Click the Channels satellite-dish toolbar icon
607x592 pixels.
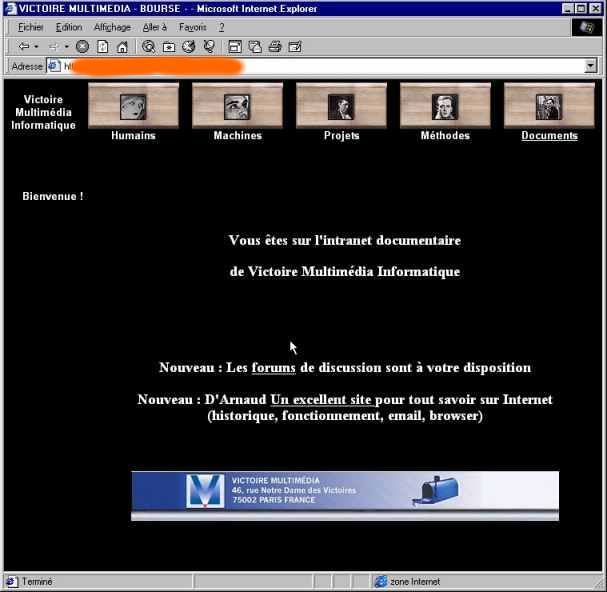209,47
